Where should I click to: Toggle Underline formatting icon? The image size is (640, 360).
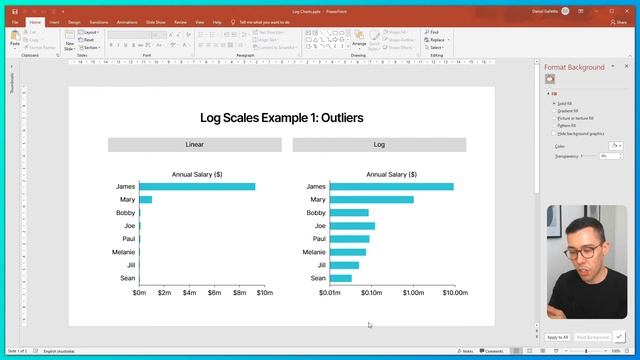click(126, 45)
